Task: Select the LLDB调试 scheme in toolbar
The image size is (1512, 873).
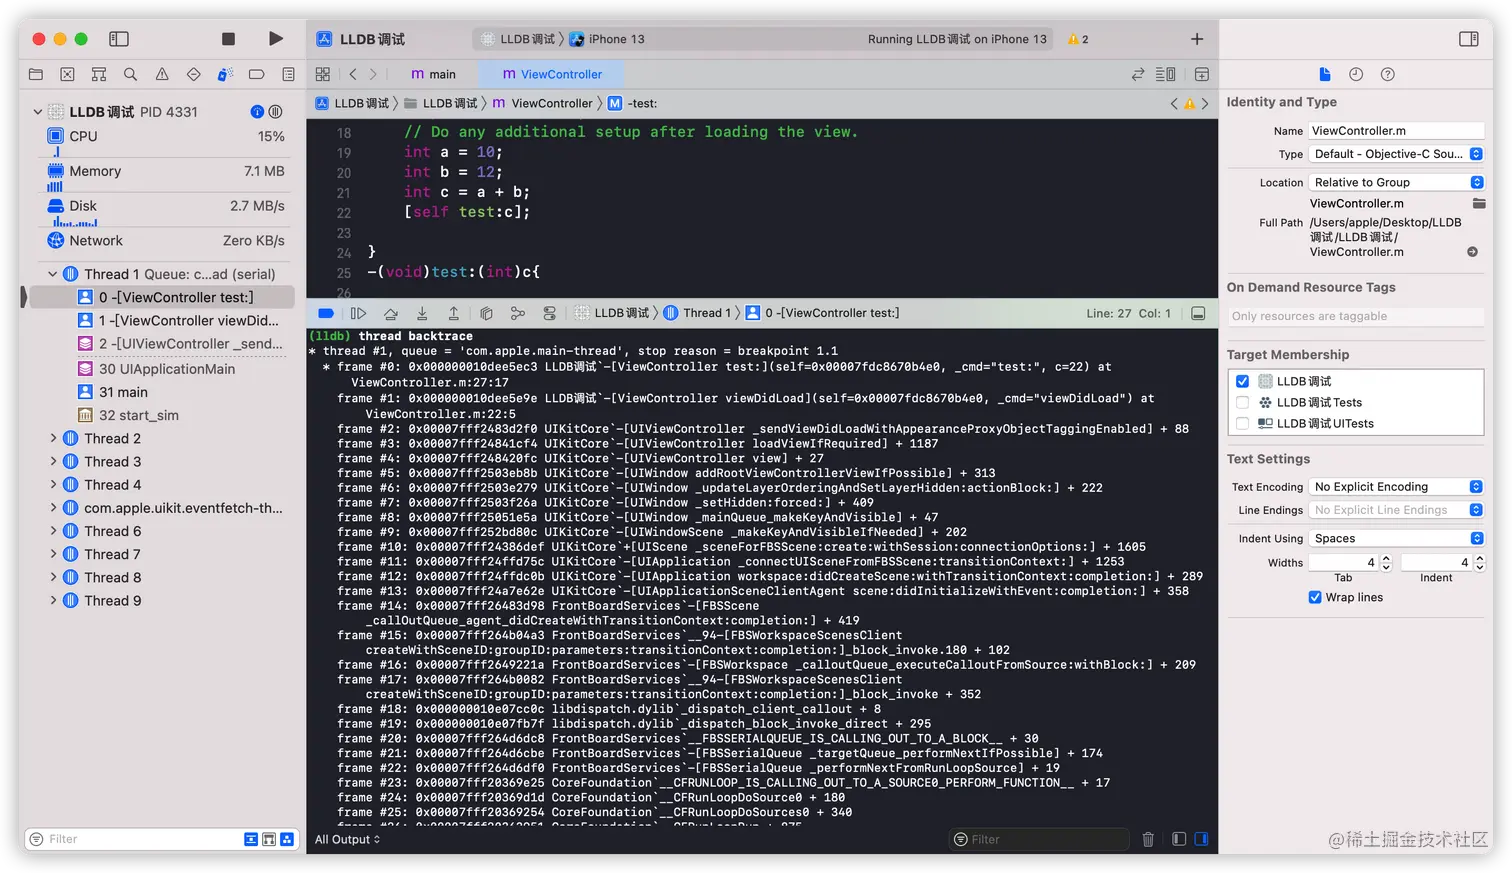Action: 518,39
